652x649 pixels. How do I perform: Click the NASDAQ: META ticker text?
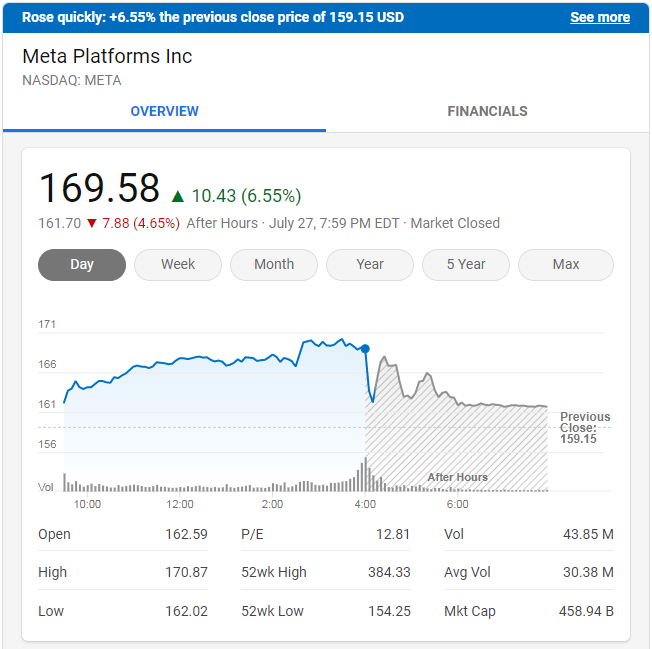point(71,80)
